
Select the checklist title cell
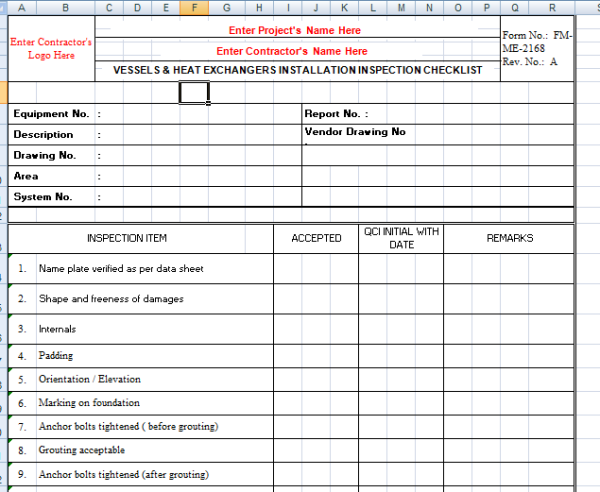[297, 70]
